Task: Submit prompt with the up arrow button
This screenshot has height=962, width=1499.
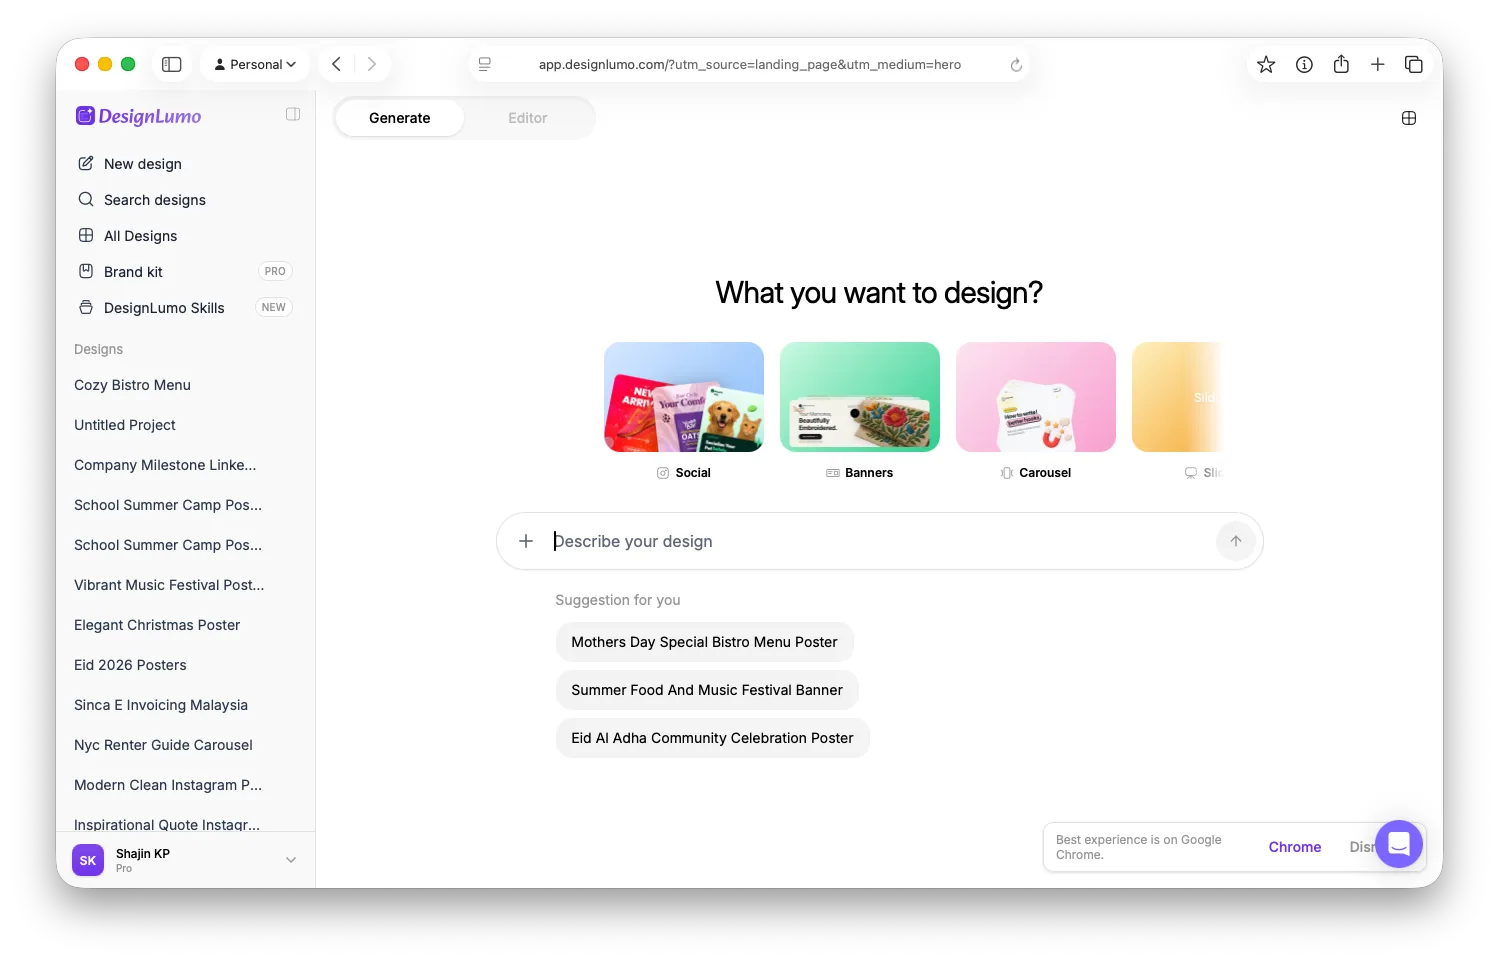Action: (1236, 541)
